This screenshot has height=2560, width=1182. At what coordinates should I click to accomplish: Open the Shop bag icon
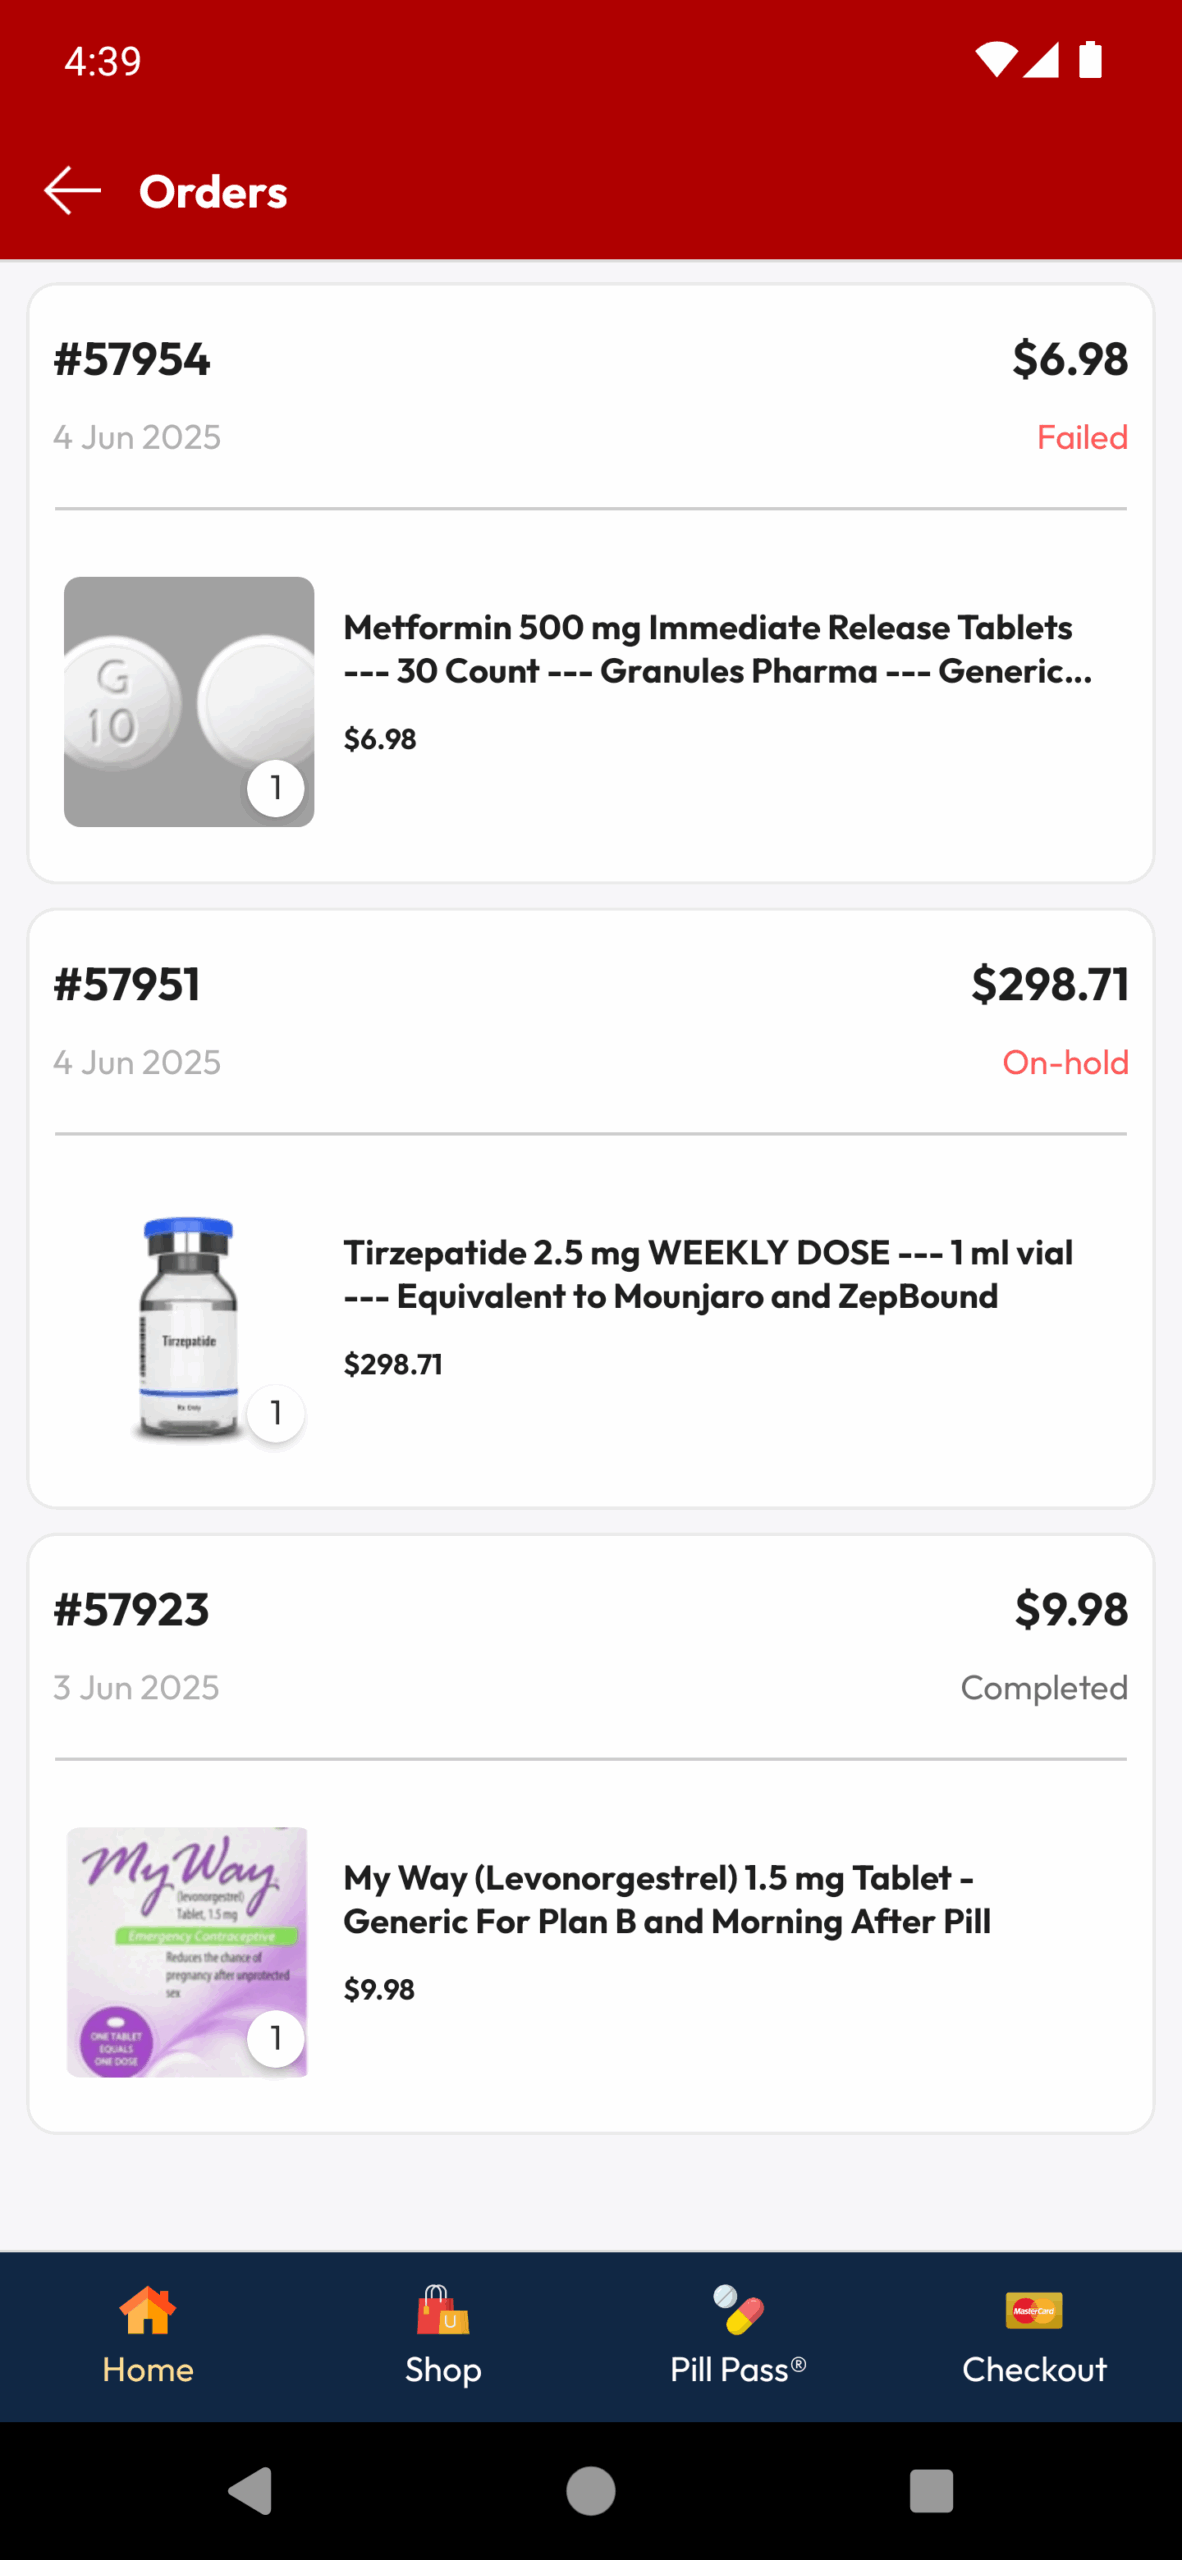(443, 2310)
